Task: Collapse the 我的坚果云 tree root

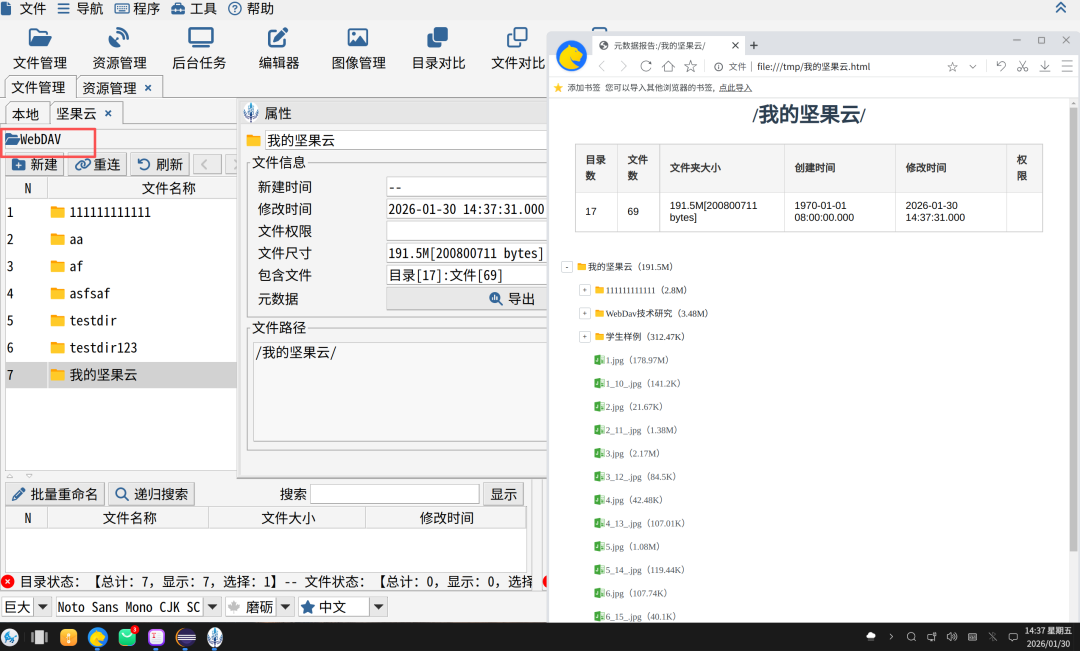Action: click(567, 267)
